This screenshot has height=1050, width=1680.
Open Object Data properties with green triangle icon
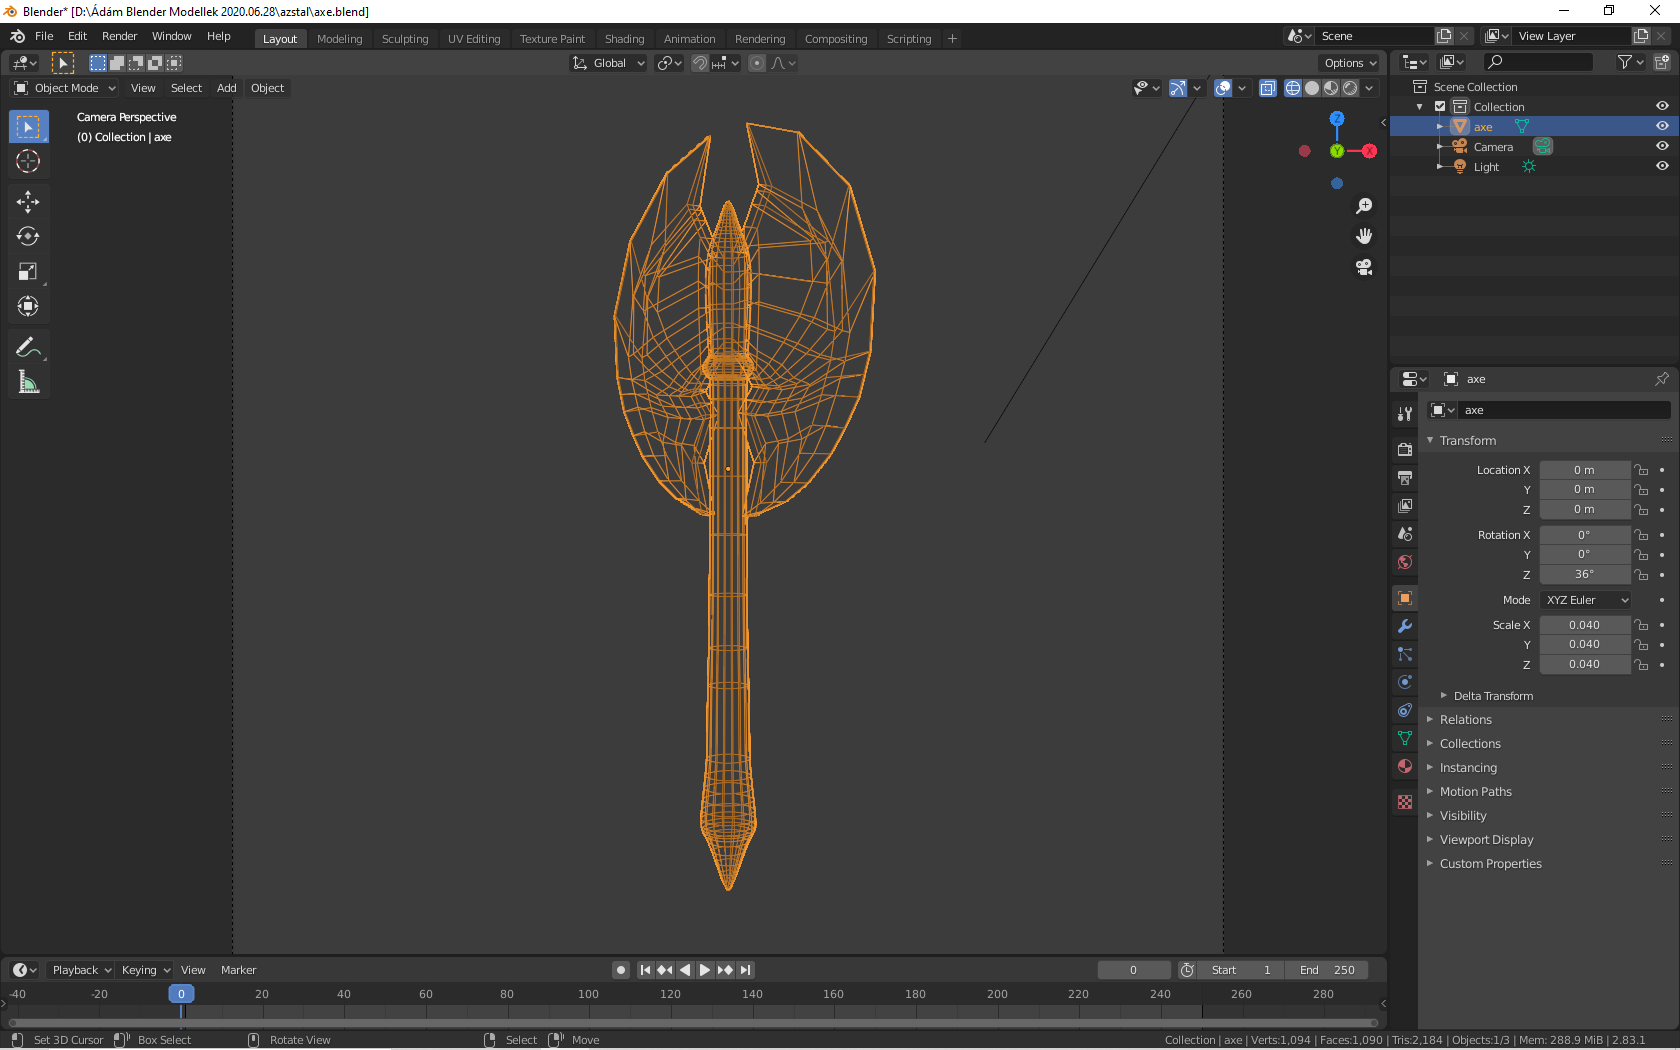point(1404,738)
